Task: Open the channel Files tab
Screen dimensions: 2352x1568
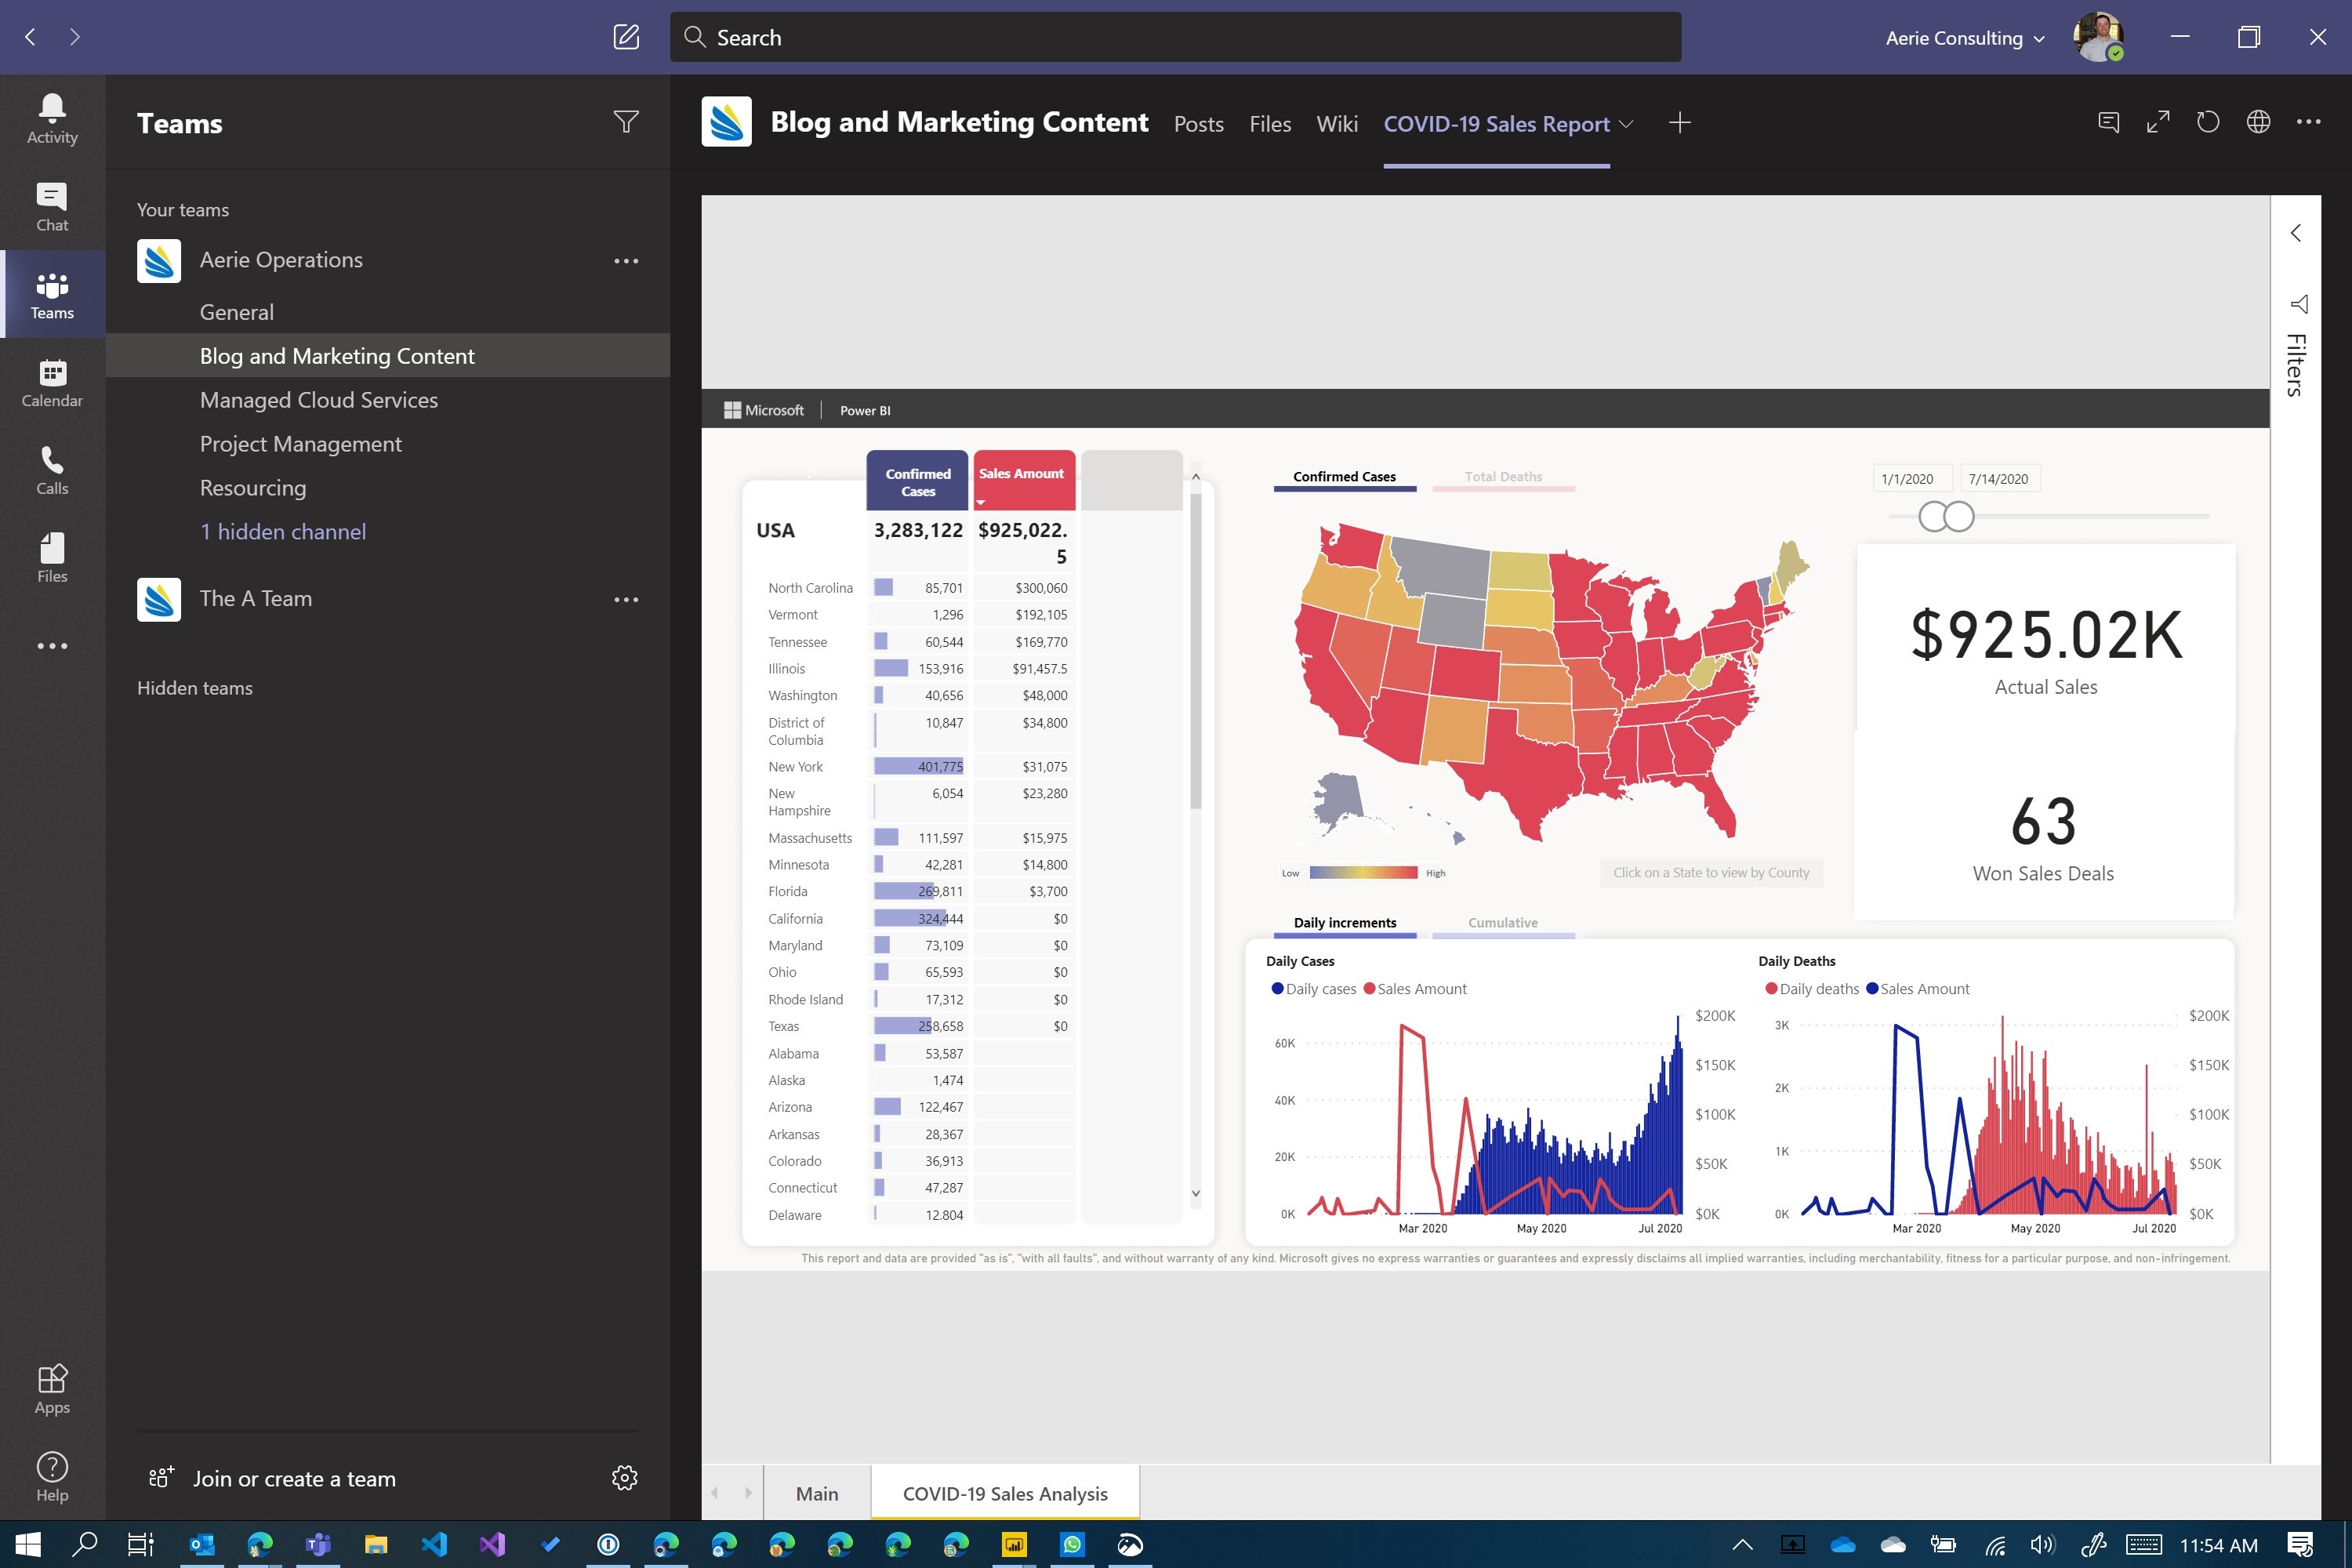Action: (1270, 124)
